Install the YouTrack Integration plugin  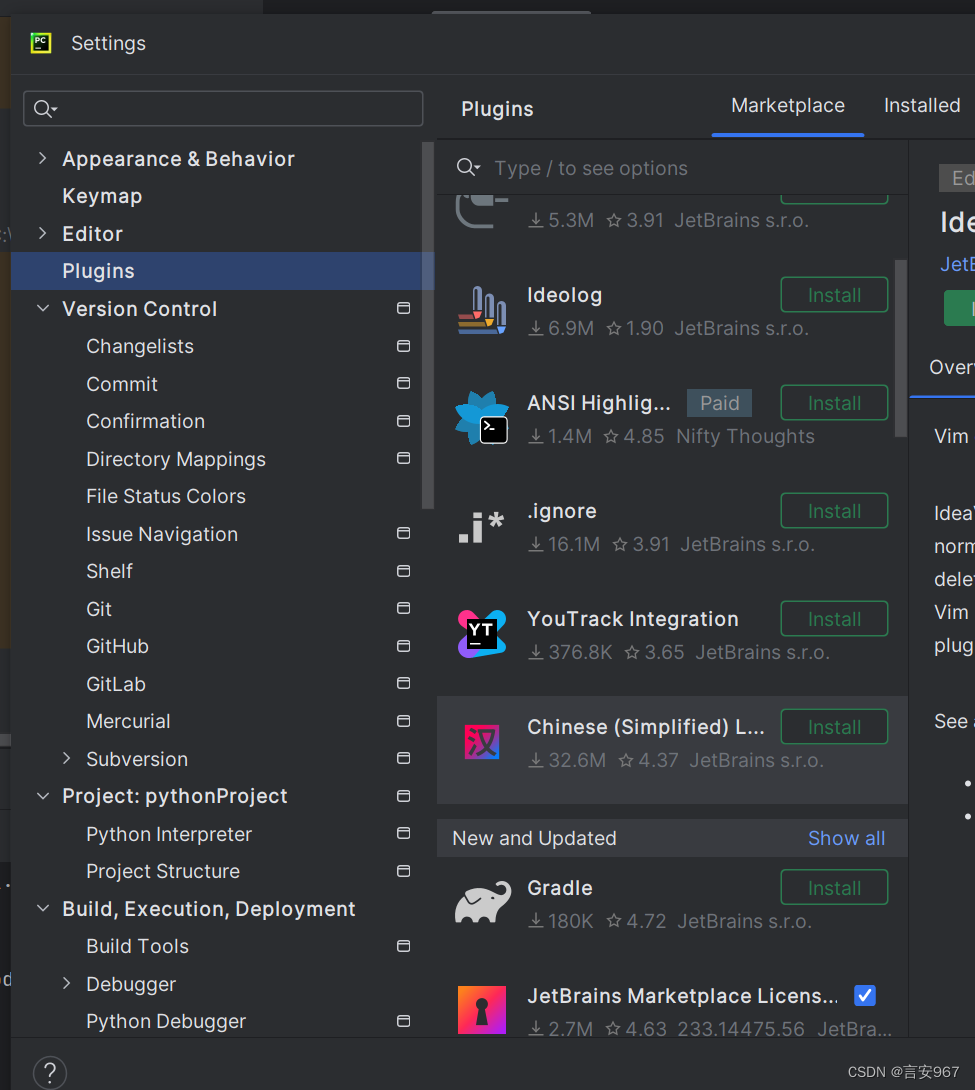834,619
